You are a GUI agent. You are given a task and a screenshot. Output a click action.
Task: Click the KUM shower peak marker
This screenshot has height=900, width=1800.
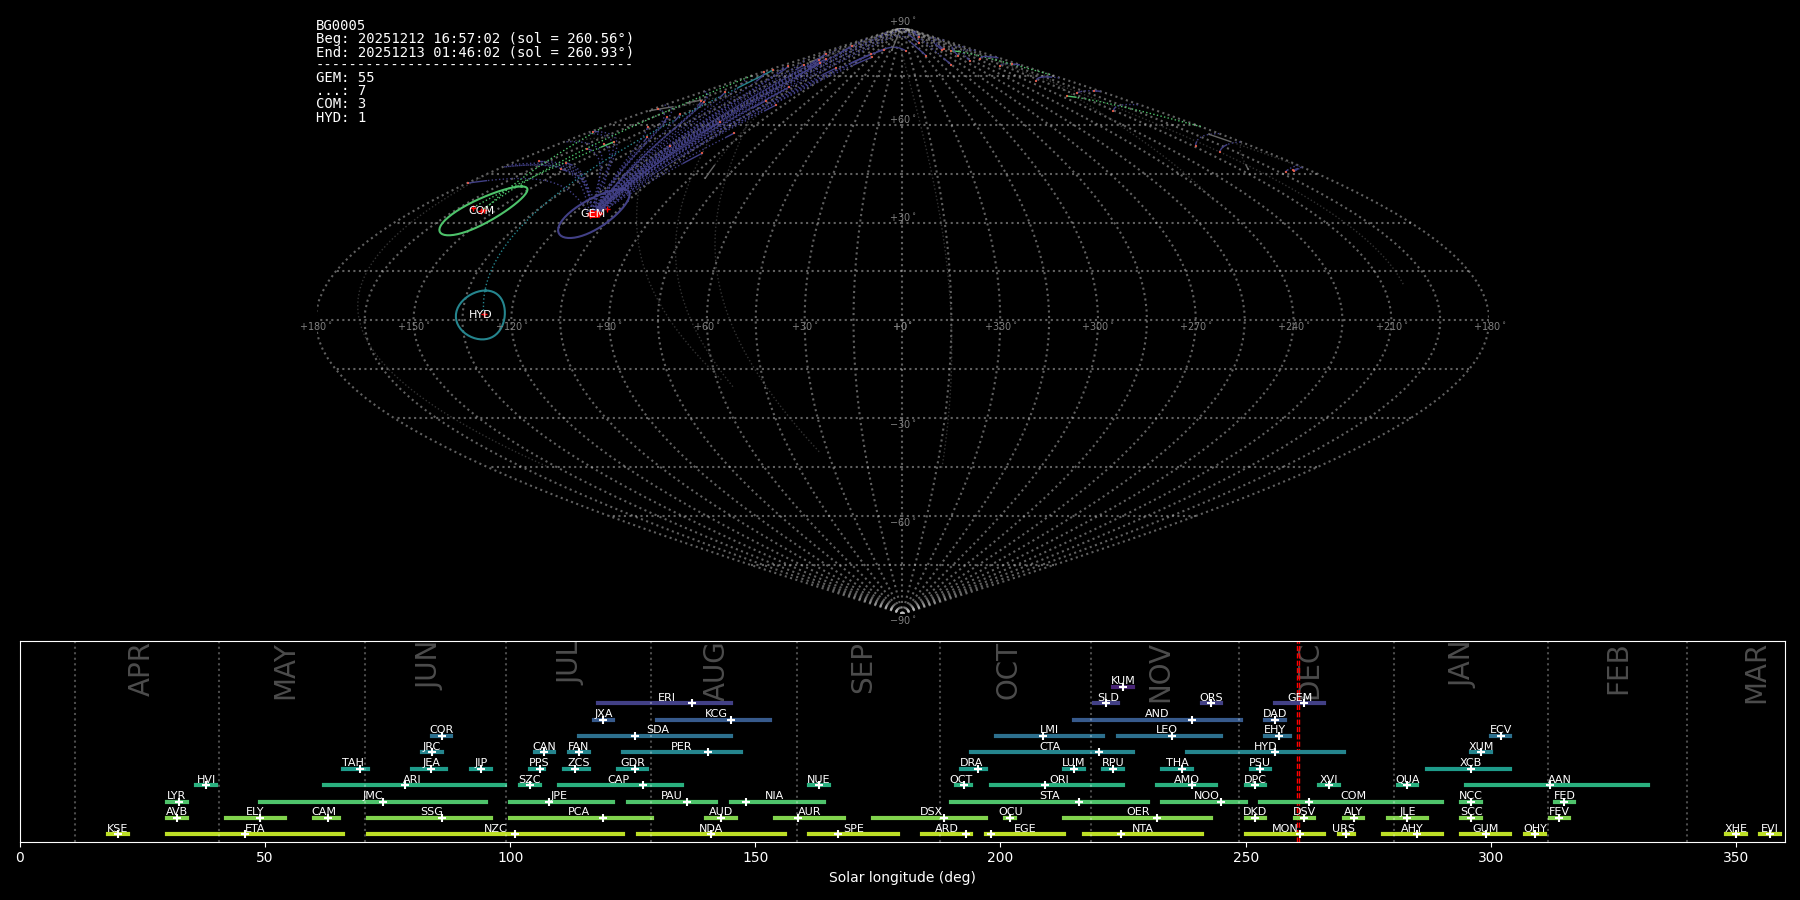1122,687
